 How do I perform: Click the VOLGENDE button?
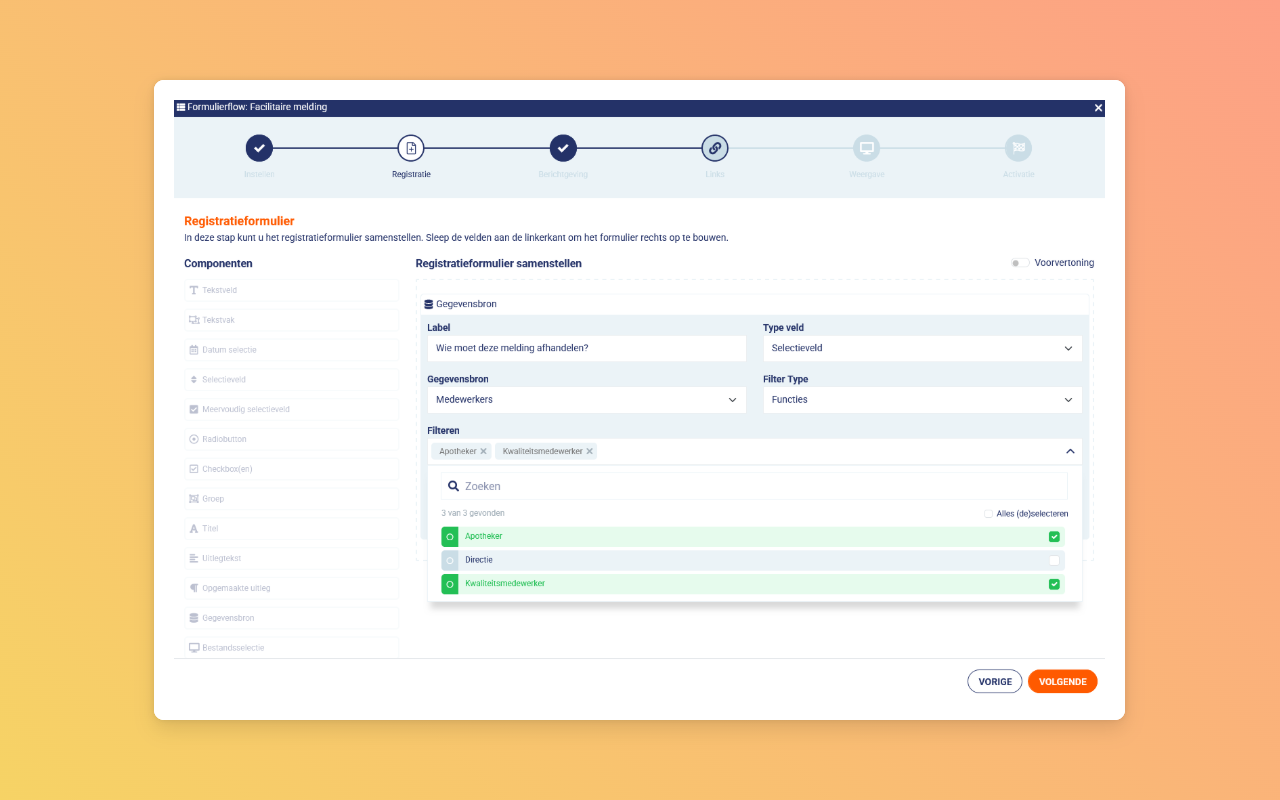1063,681
